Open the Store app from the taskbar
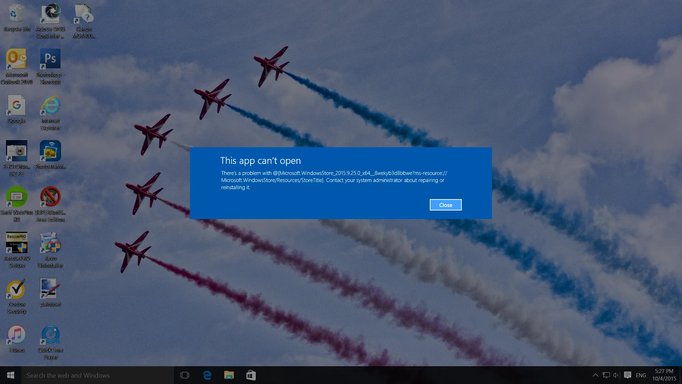Screen dimensions: 682x384 click(x=251, y=375)
